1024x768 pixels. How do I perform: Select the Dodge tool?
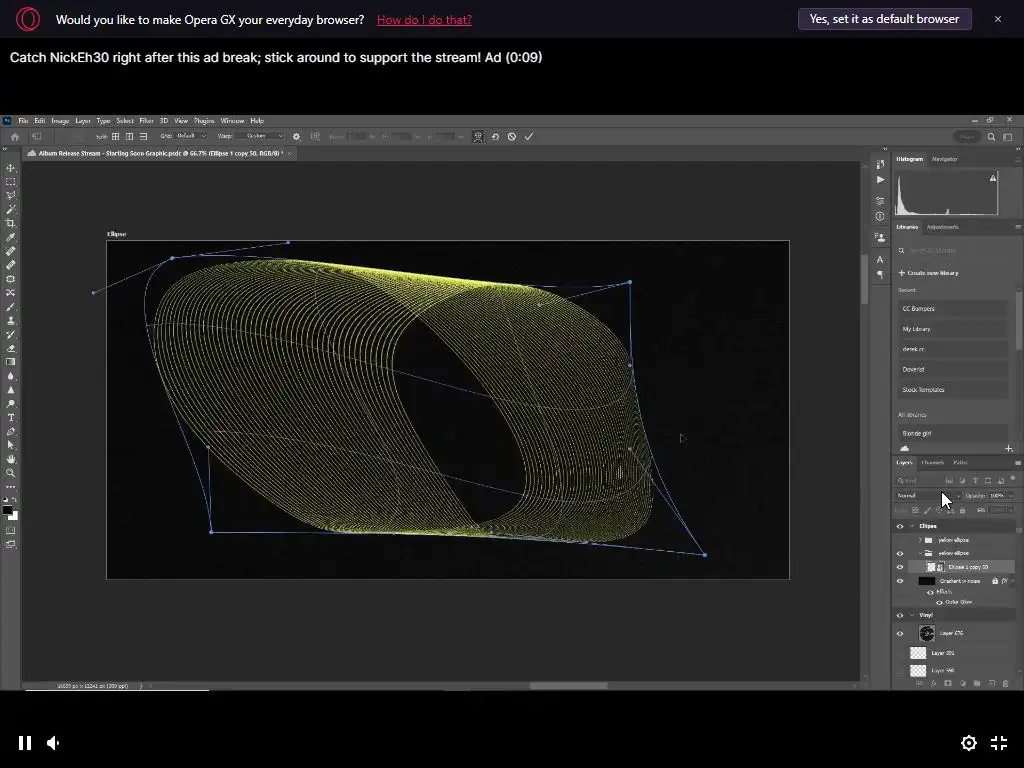click(10, 404)
